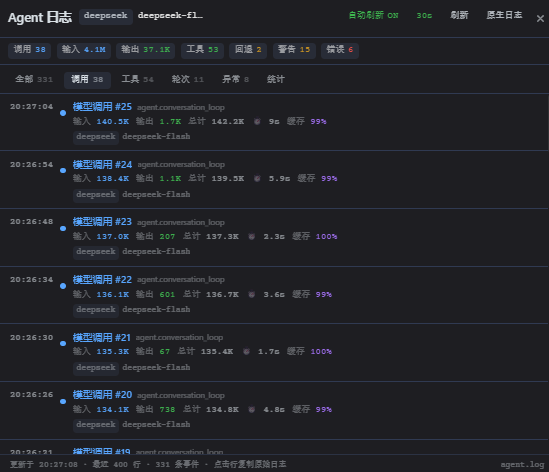Click the deepseek tag in call #21 row
The height and width of the screenshot is (472, 549).
(96, 368)
